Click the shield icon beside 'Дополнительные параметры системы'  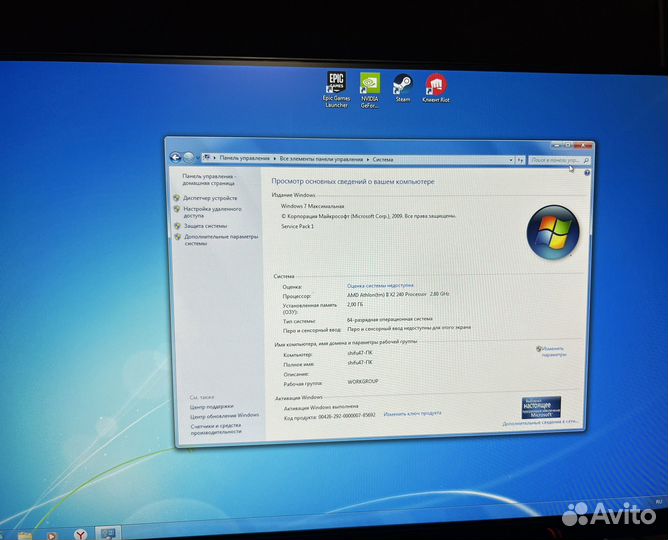pos(178,237)
